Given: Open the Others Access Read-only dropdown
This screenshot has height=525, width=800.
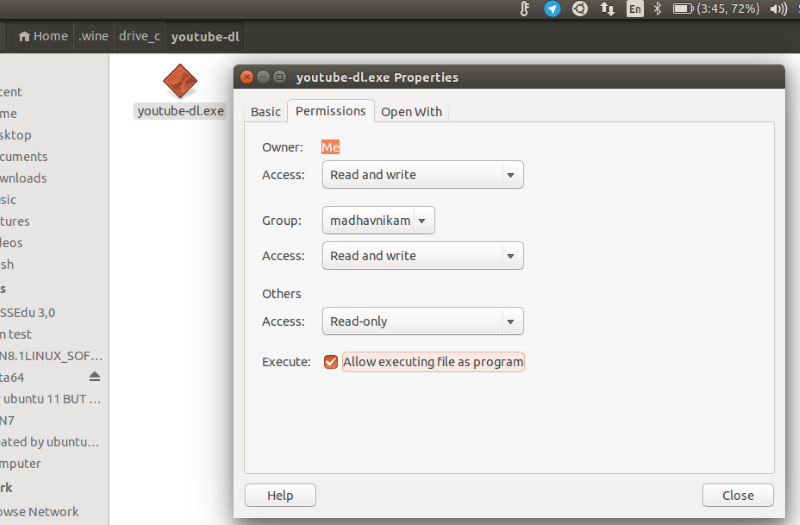Looking at the screenshot, I should (422, 321).
